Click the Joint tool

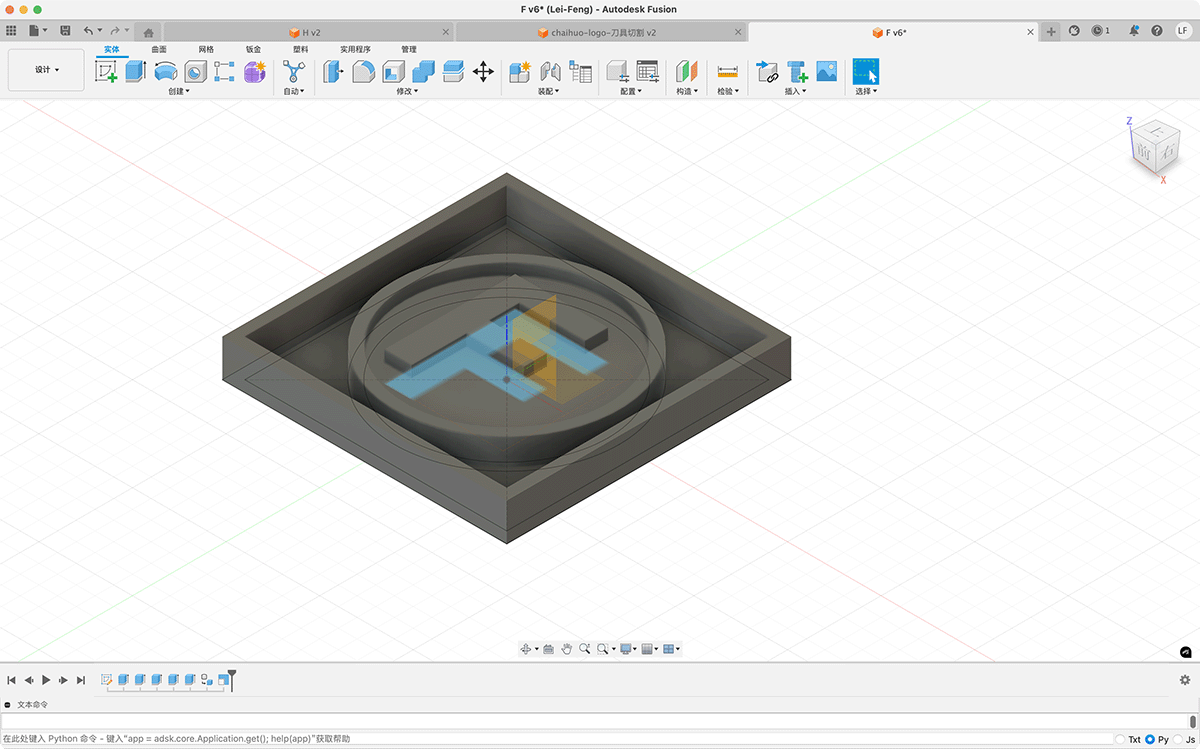point(550,71)
